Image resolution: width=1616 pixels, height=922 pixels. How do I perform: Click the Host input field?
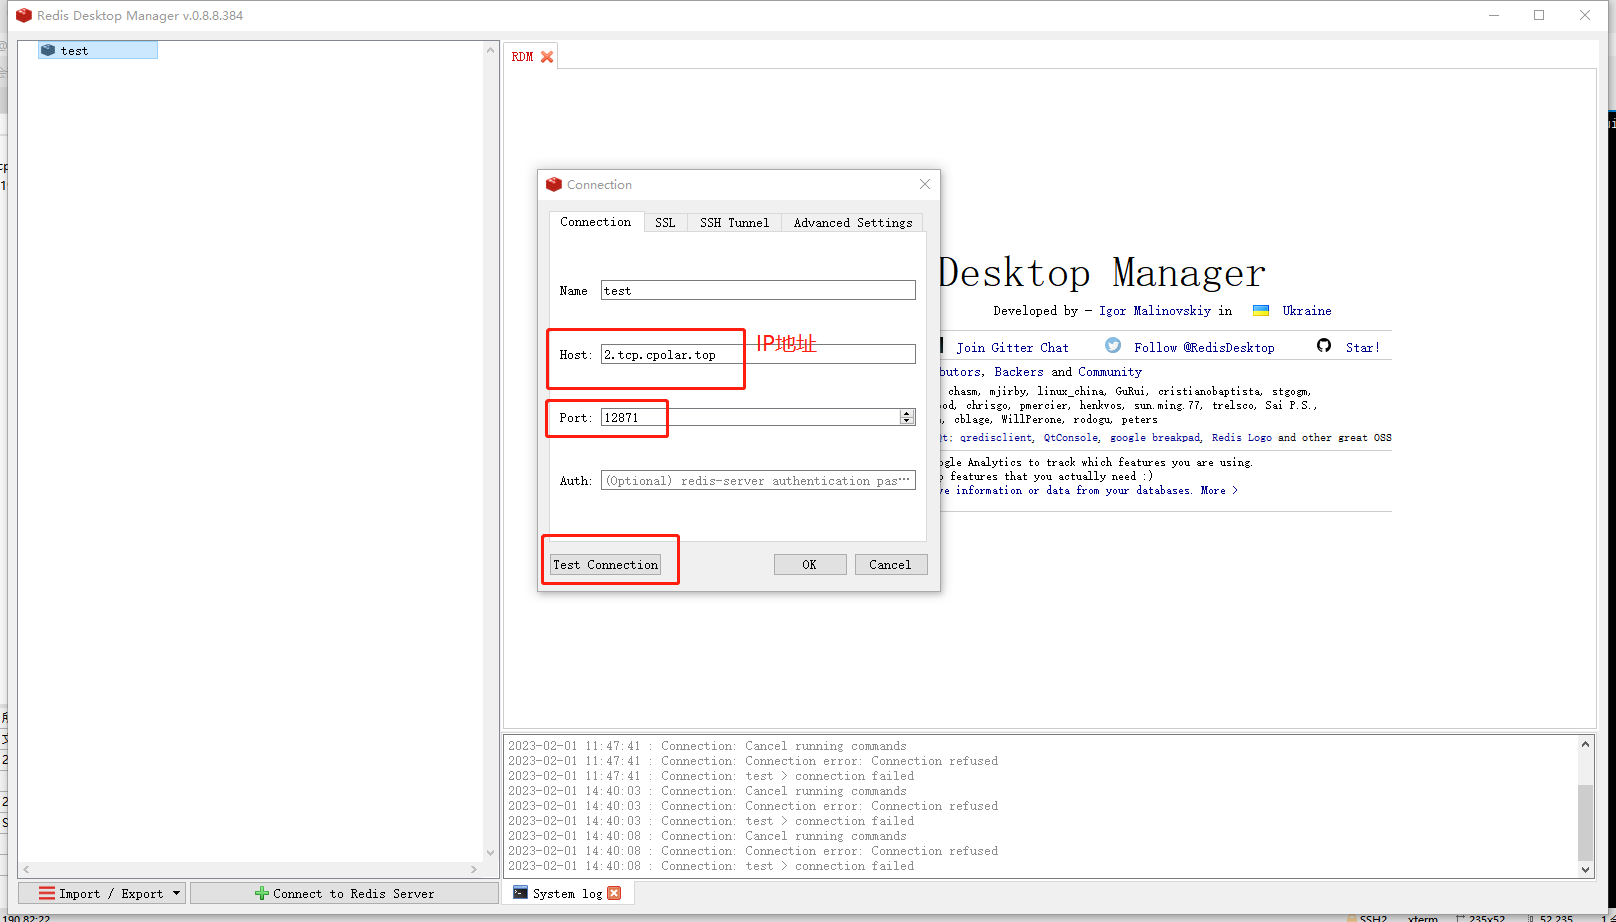[758, 355]
